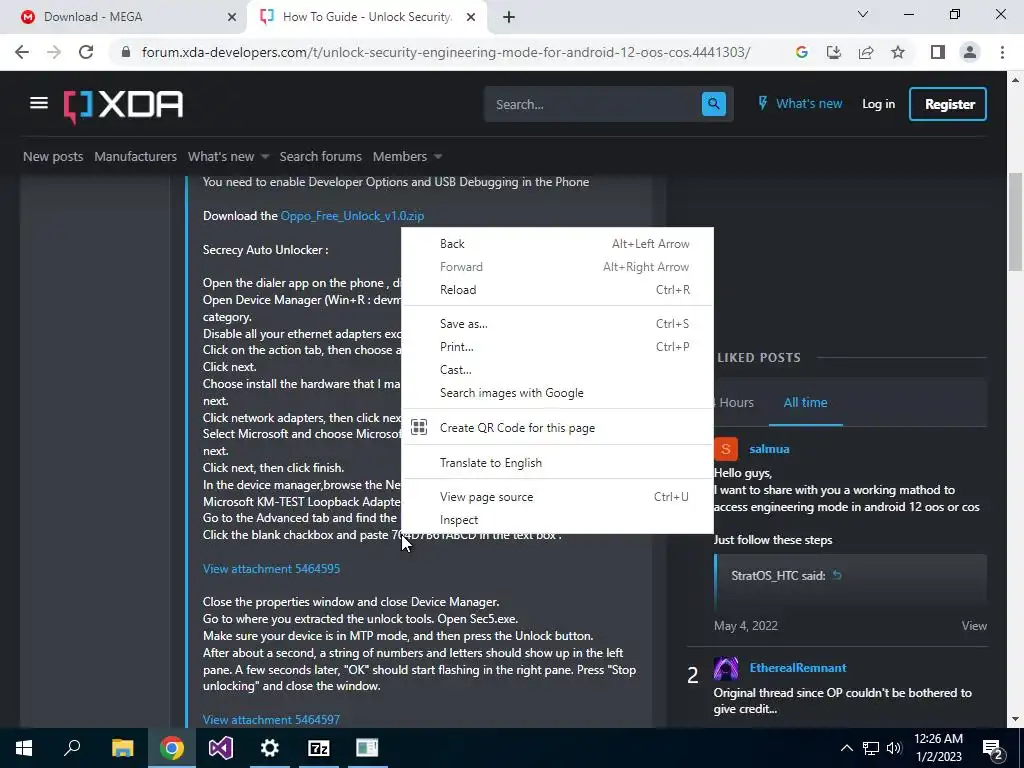Show hidden tray icons chevron
The height and width of the screenshot is (768, 1024).
click(846, 748)
